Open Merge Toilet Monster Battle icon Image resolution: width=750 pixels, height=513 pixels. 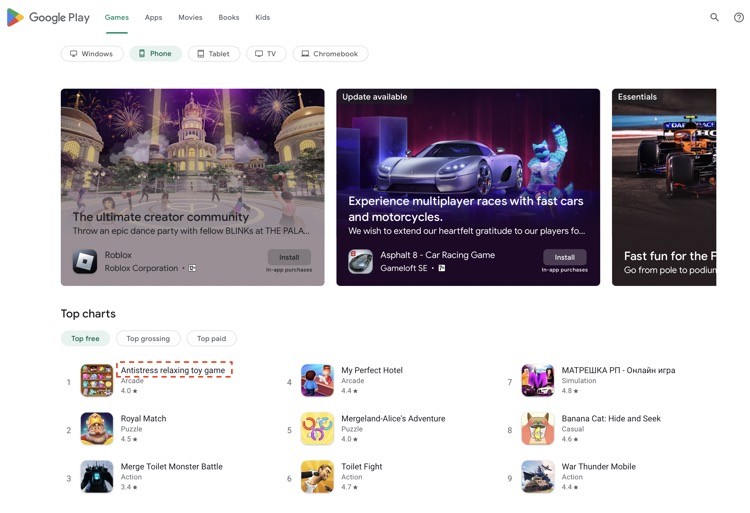[97, 477]
